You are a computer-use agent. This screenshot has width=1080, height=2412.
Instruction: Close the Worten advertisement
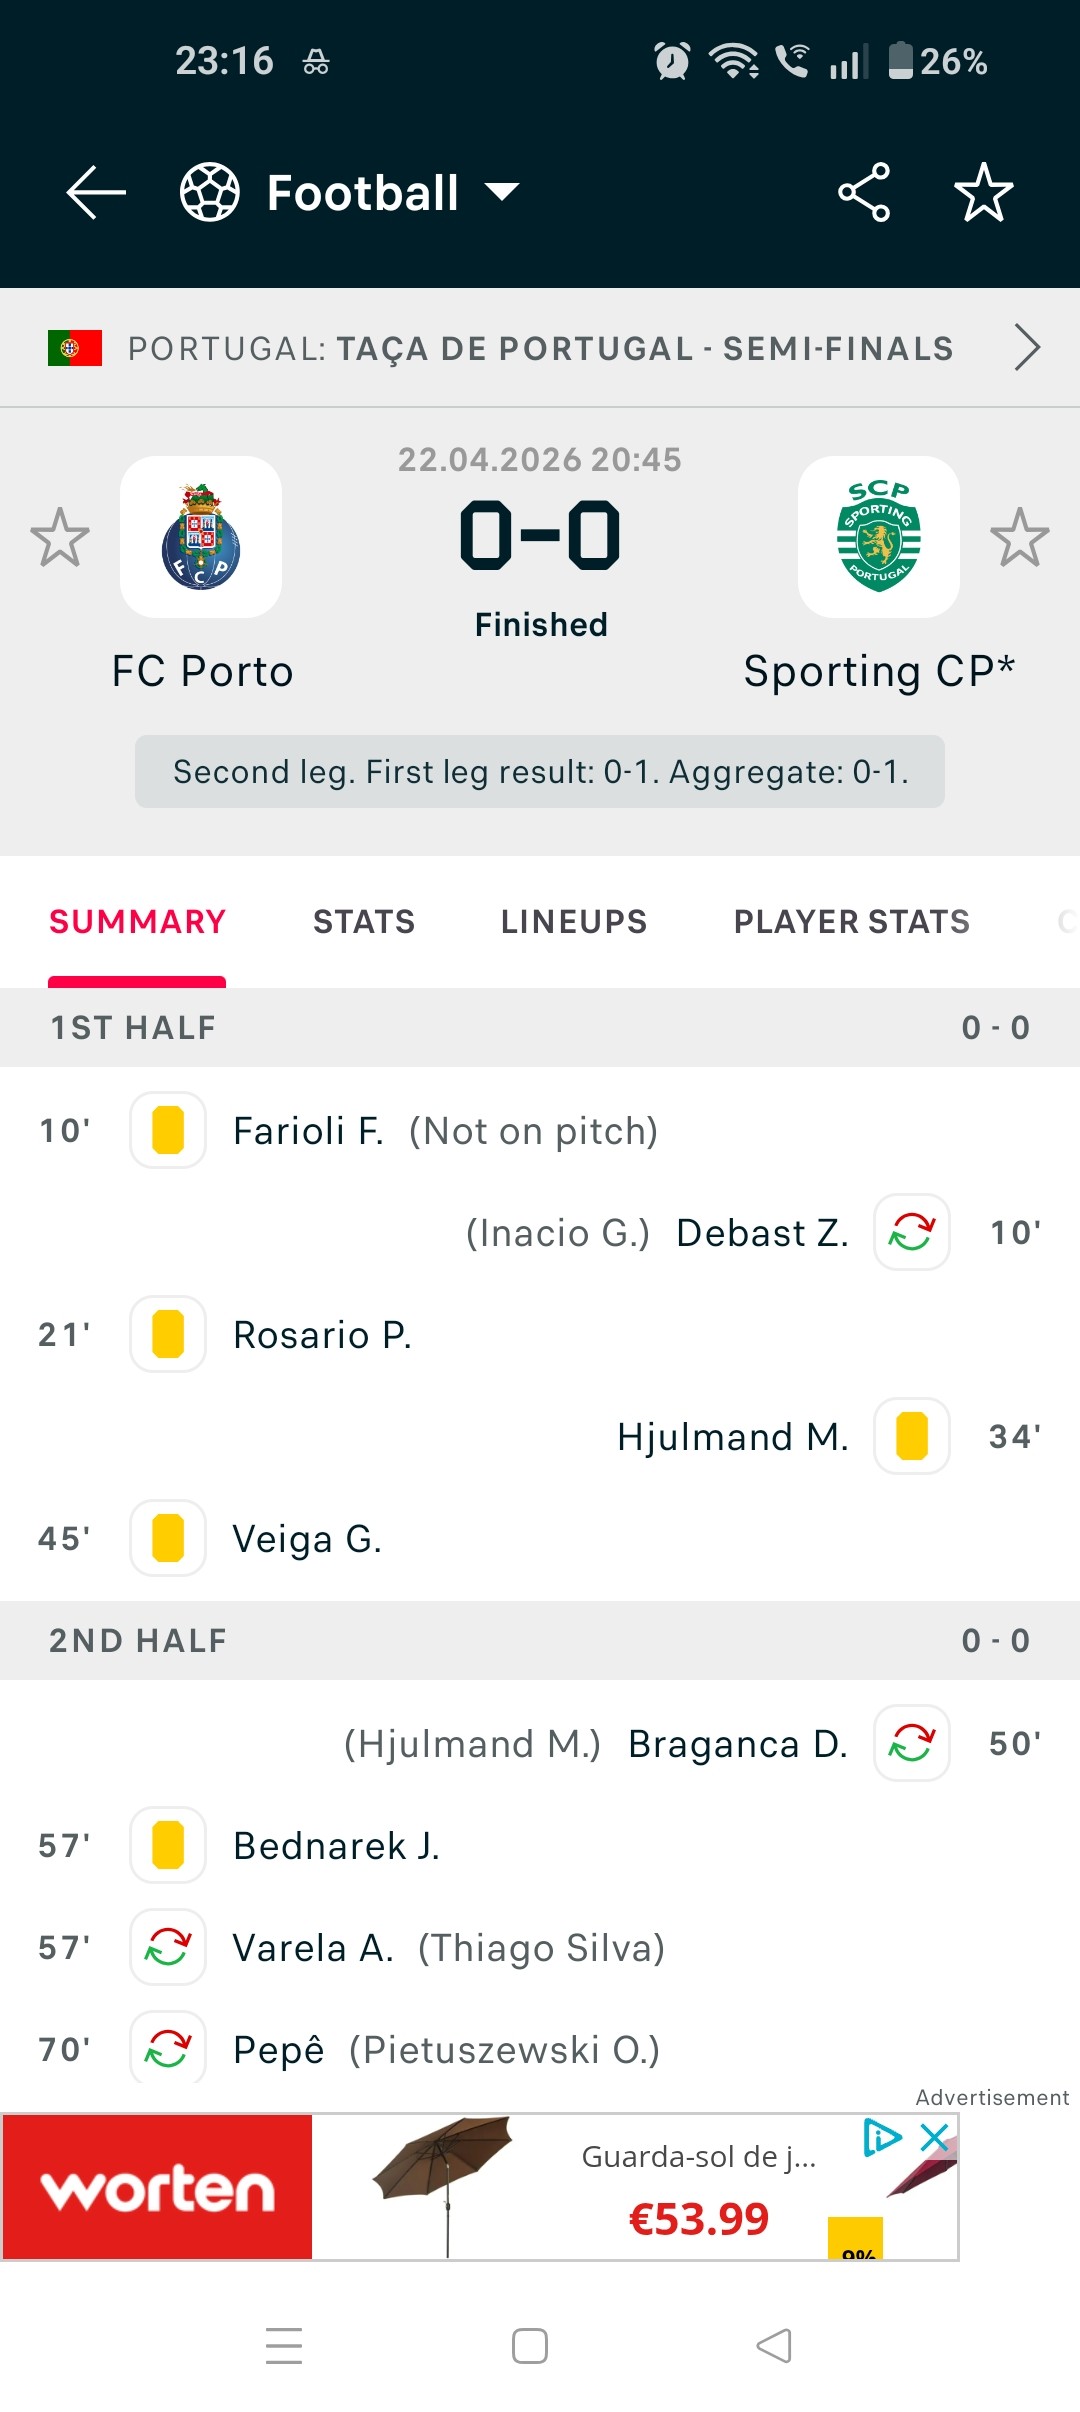935,2139
